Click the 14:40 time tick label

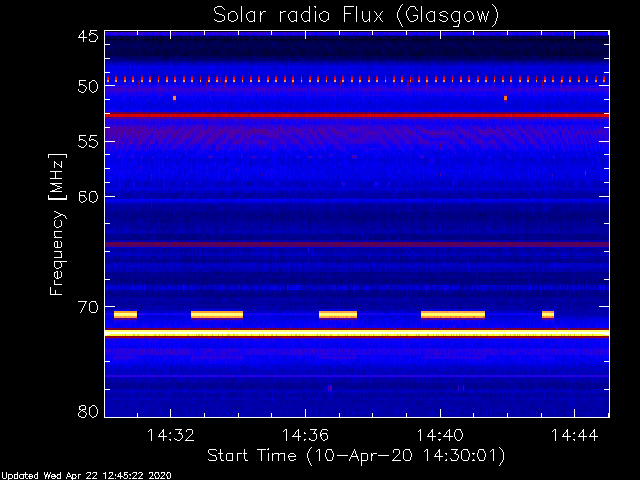pyautogui.click(x=440, y=435)
